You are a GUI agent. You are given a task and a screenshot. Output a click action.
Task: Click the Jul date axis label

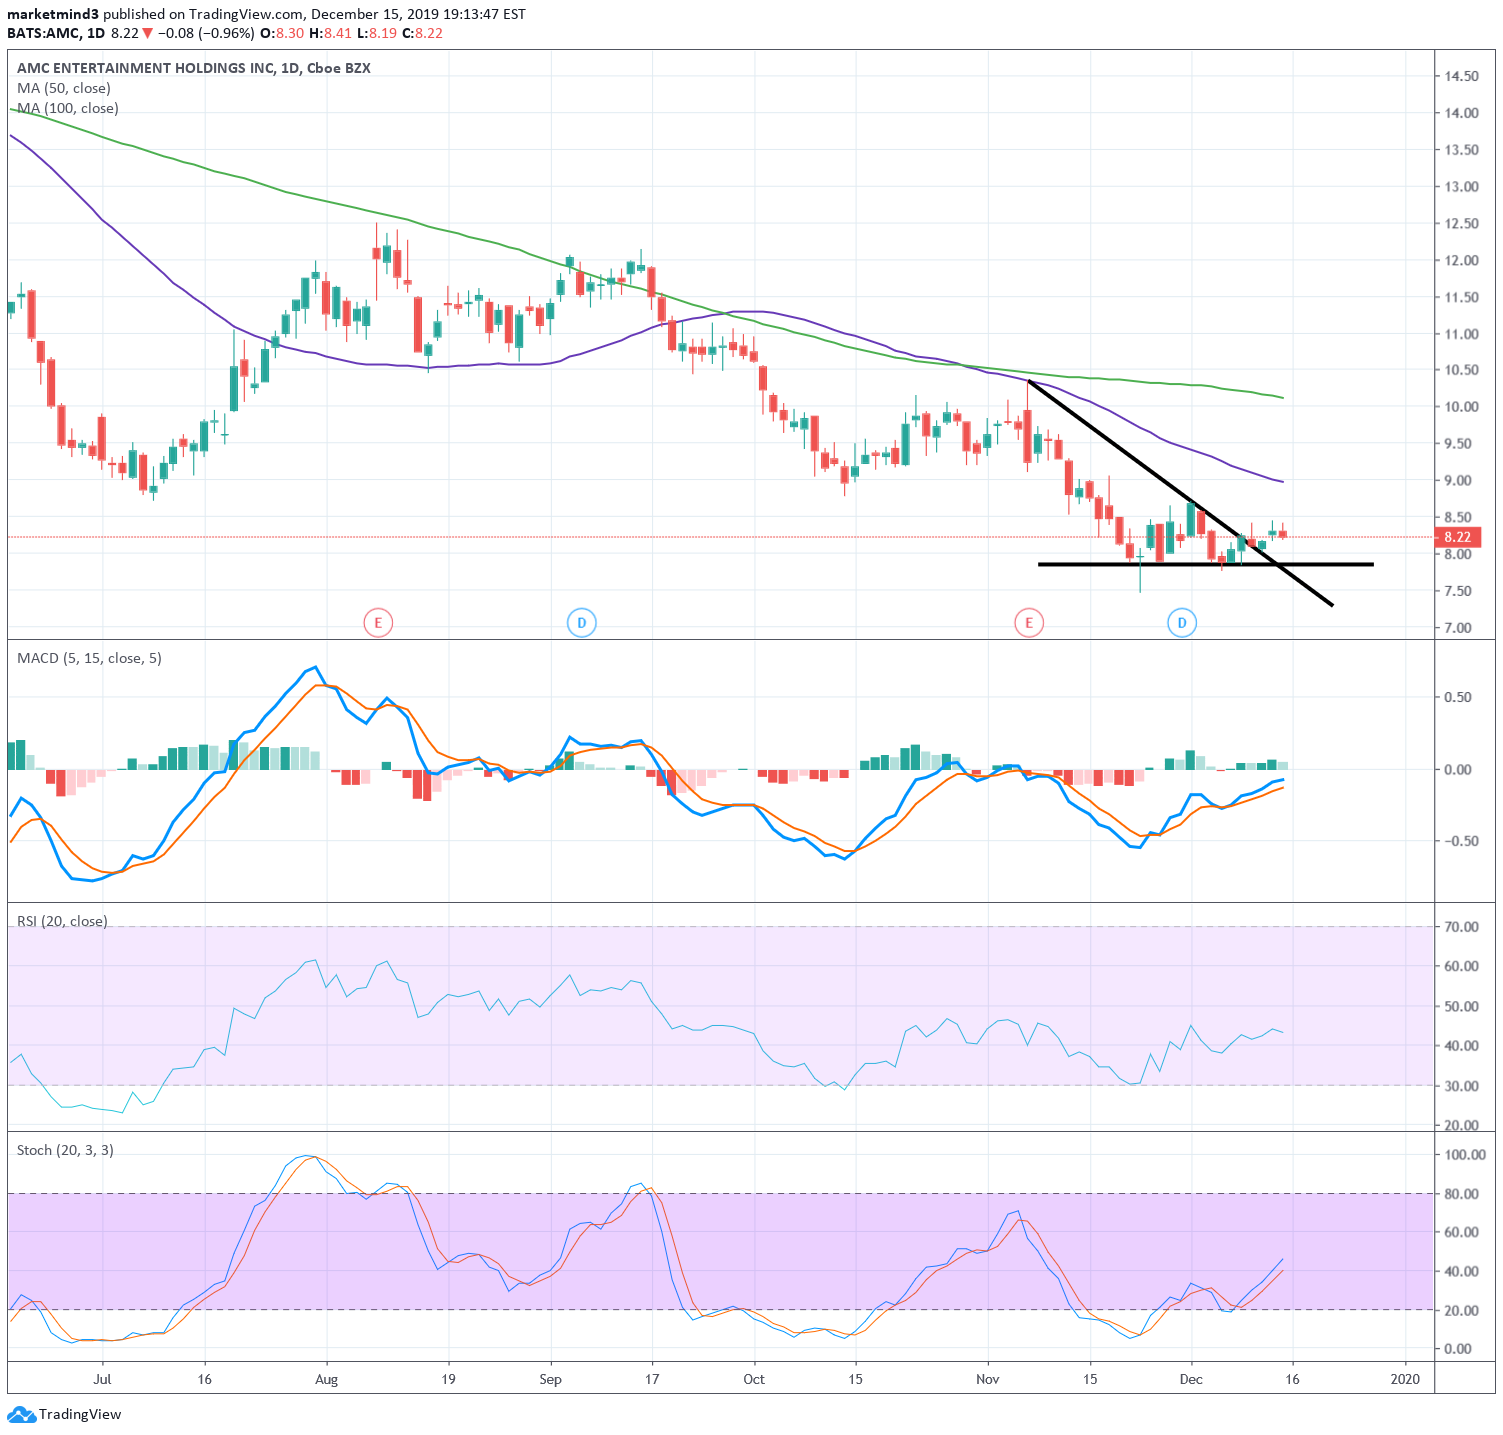click(x=102, y=1379)
